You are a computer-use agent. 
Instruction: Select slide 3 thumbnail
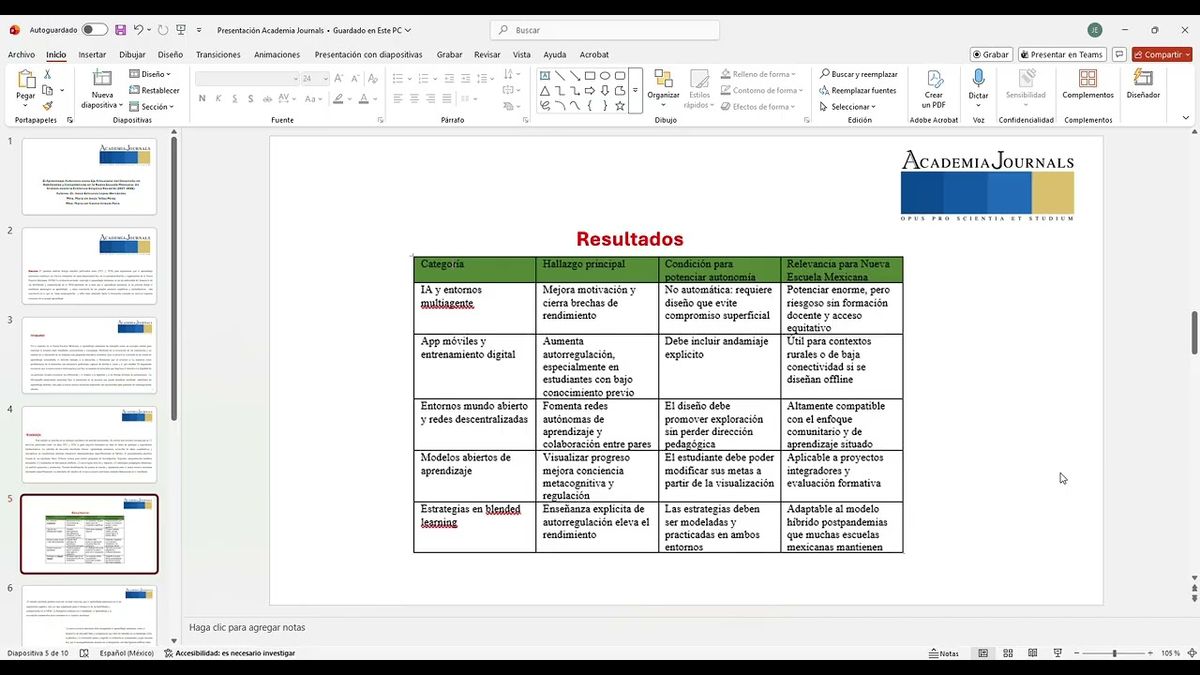coord(89,355)
